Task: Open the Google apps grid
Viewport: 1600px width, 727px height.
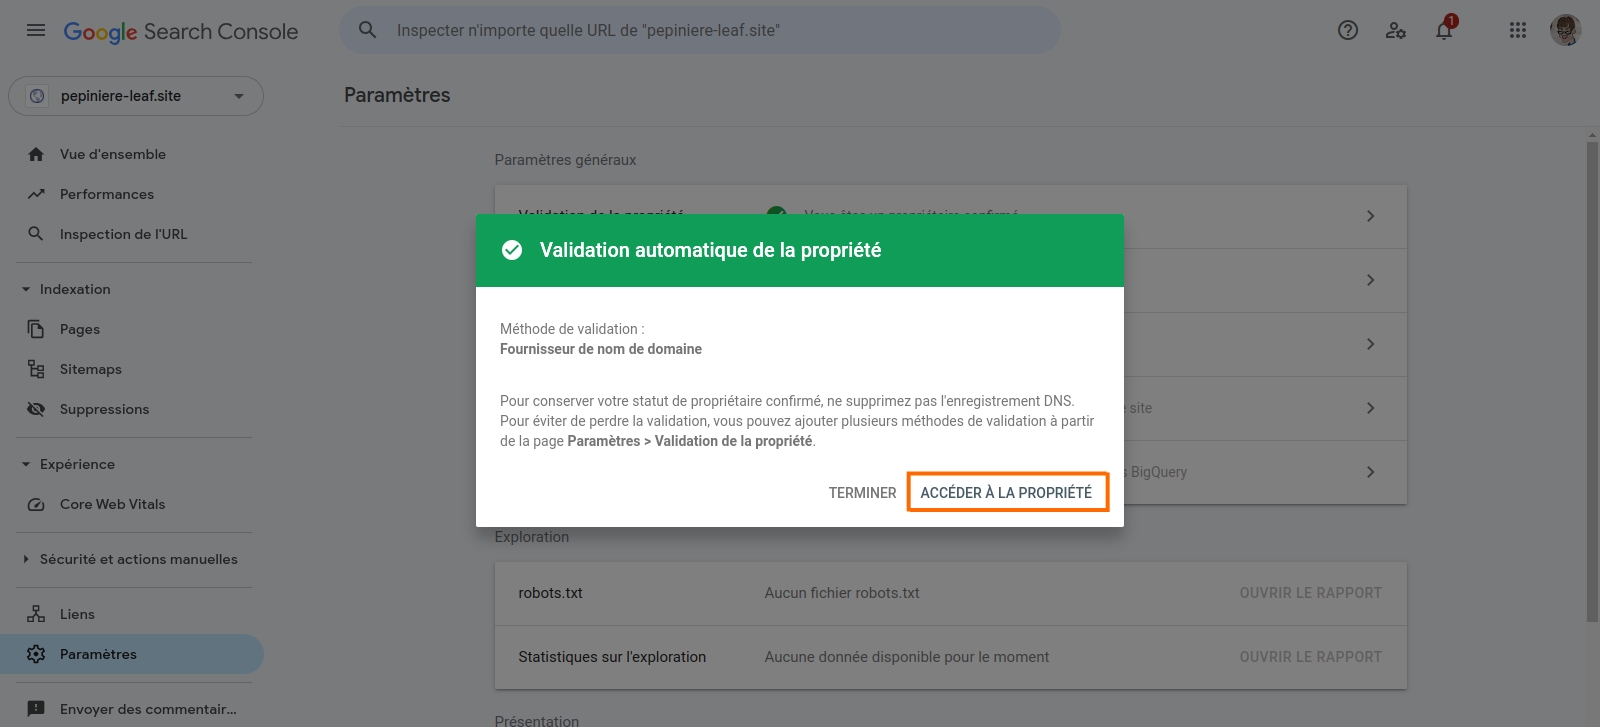Action: pos(1518,30)
